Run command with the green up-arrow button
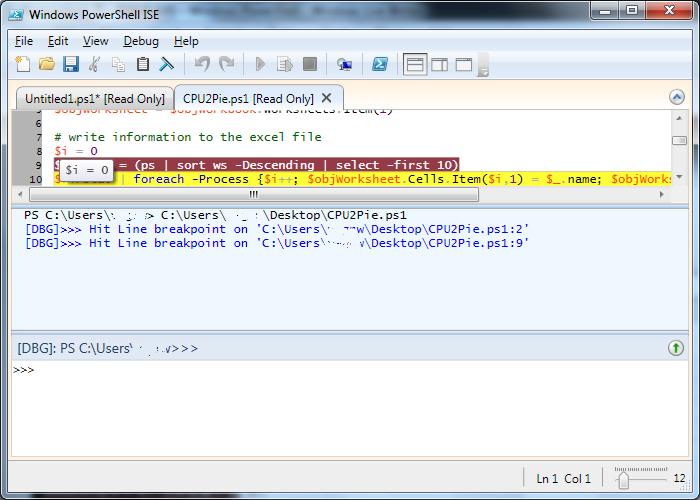 676,348
